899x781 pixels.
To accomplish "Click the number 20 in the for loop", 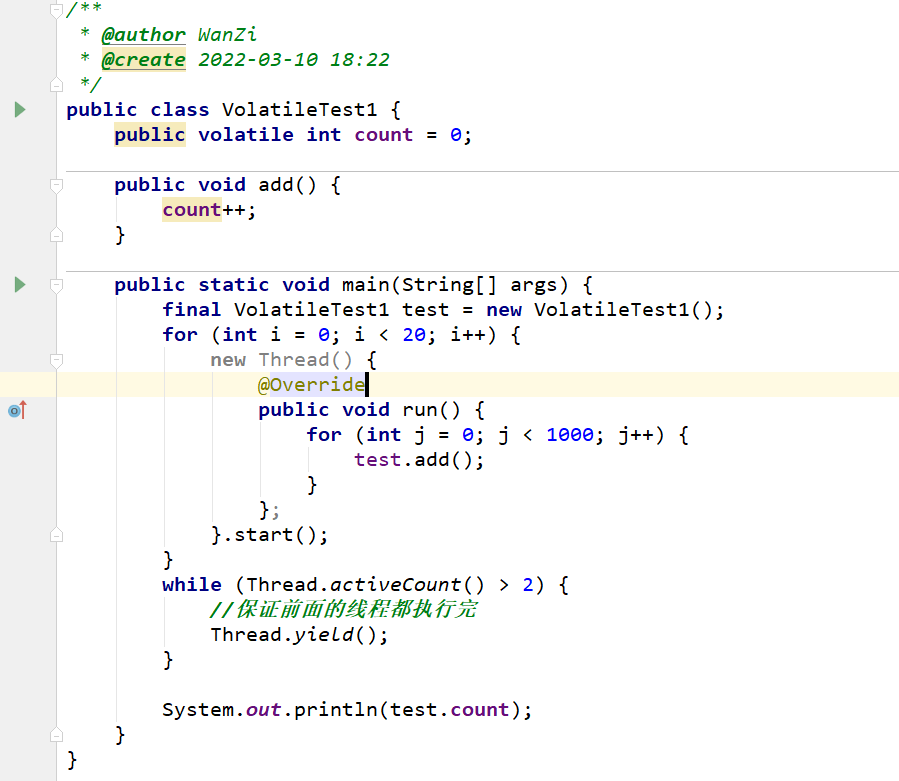I will [x=414, y=335].
